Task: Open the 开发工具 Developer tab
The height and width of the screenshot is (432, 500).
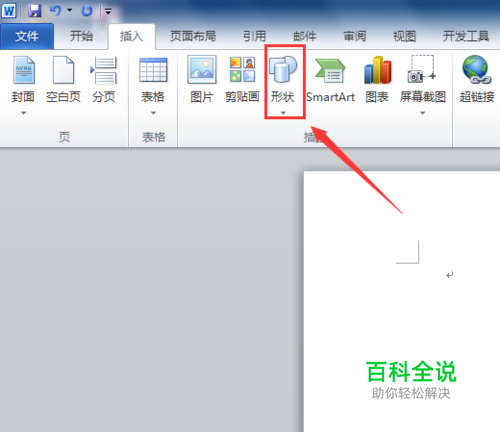Action: [x=466, y=36]
